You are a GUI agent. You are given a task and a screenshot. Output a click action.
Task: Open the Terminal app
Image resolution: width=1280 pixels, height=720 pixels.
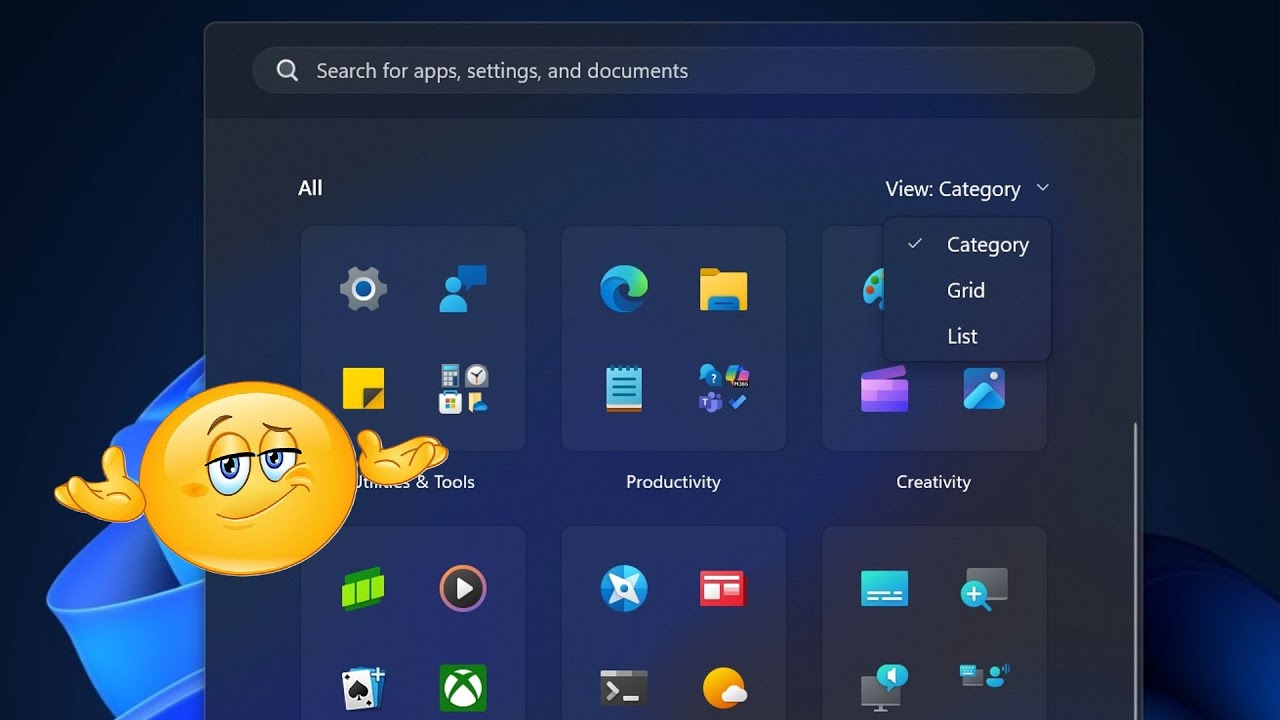pyautogui.click(x=624, y=689)
